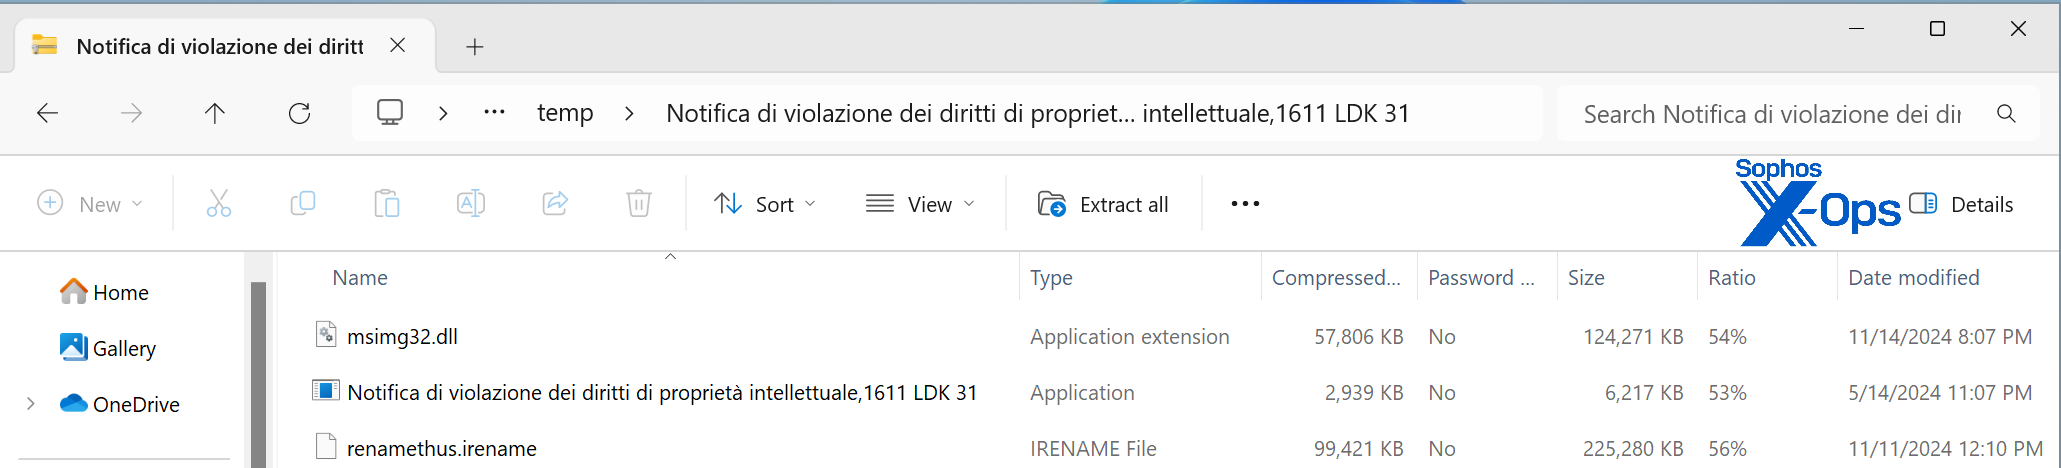This screenshot has height=468, width=2061.
Task: Click the Cut scissors icon
Action: point(218,204)
